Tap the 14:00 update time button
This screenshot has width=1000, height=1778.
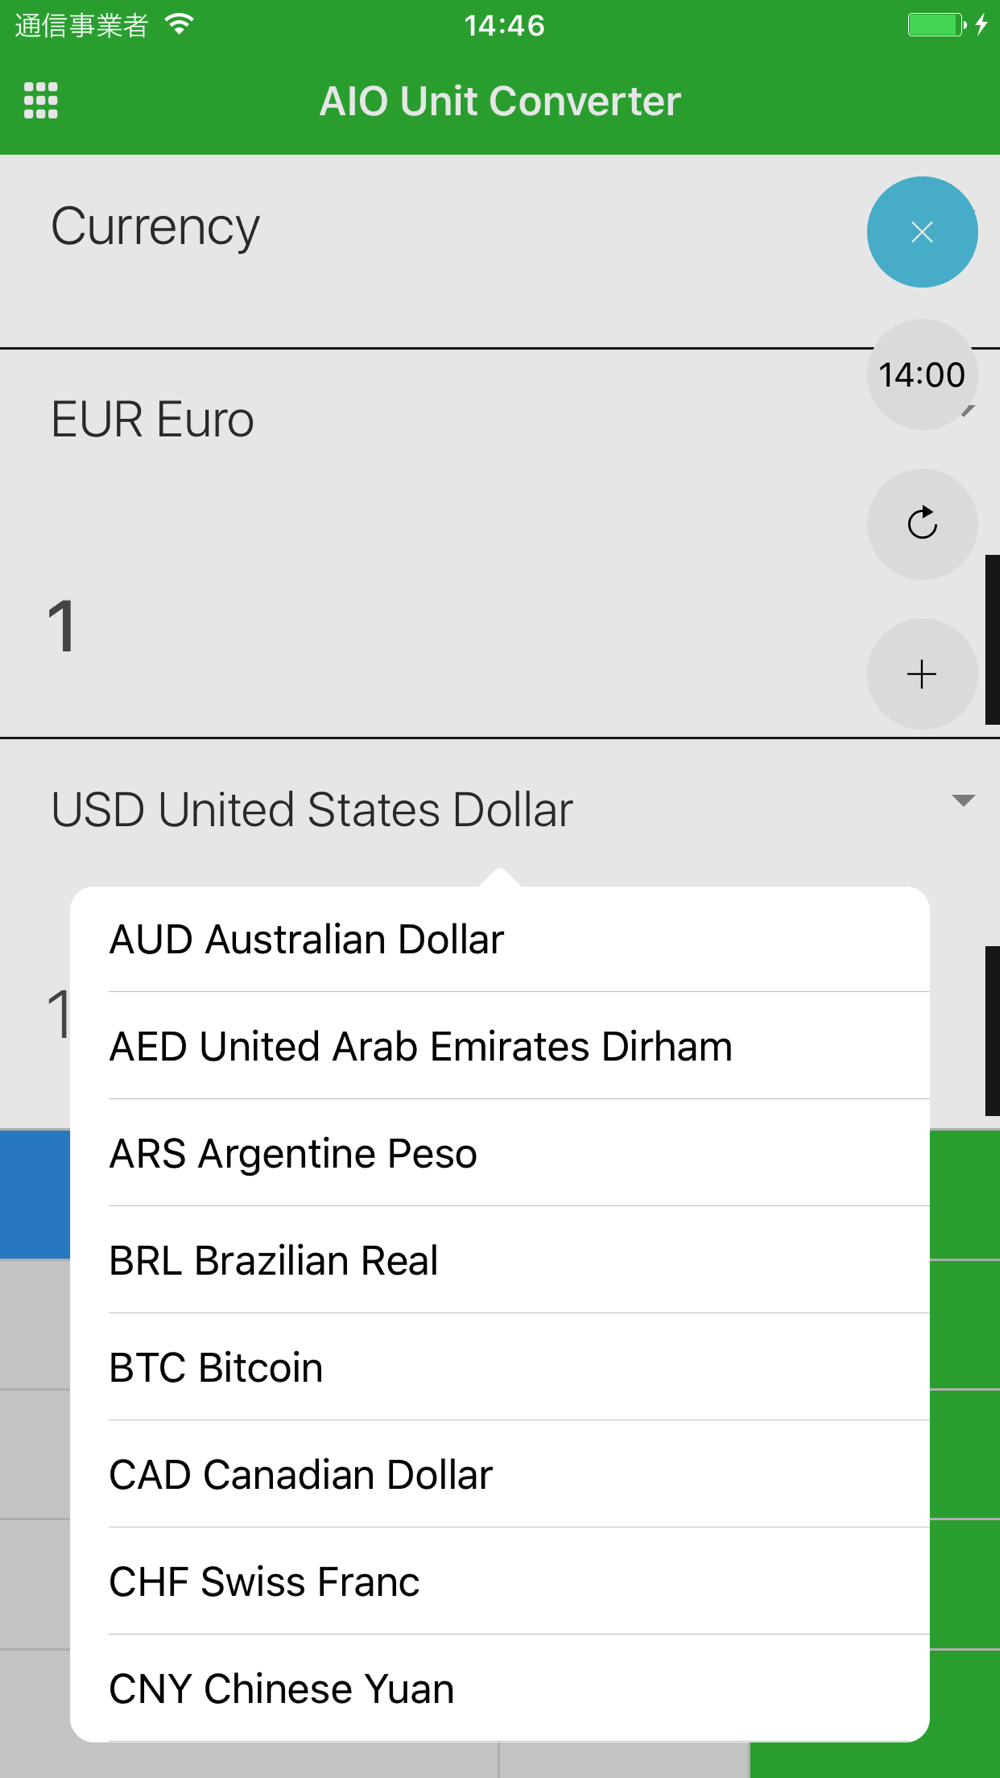[x=922, y=375]
